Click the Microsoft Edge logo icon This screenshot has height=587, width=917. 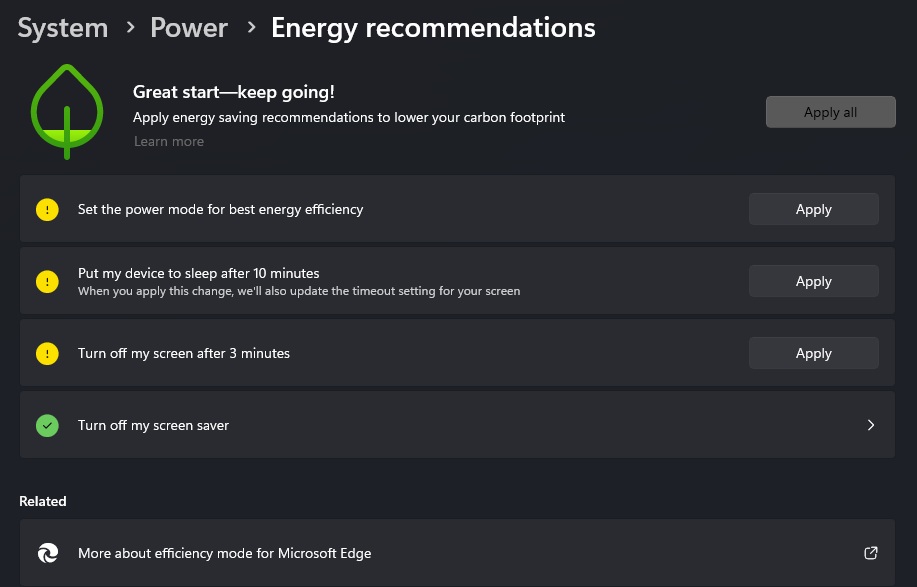point(47,553)
